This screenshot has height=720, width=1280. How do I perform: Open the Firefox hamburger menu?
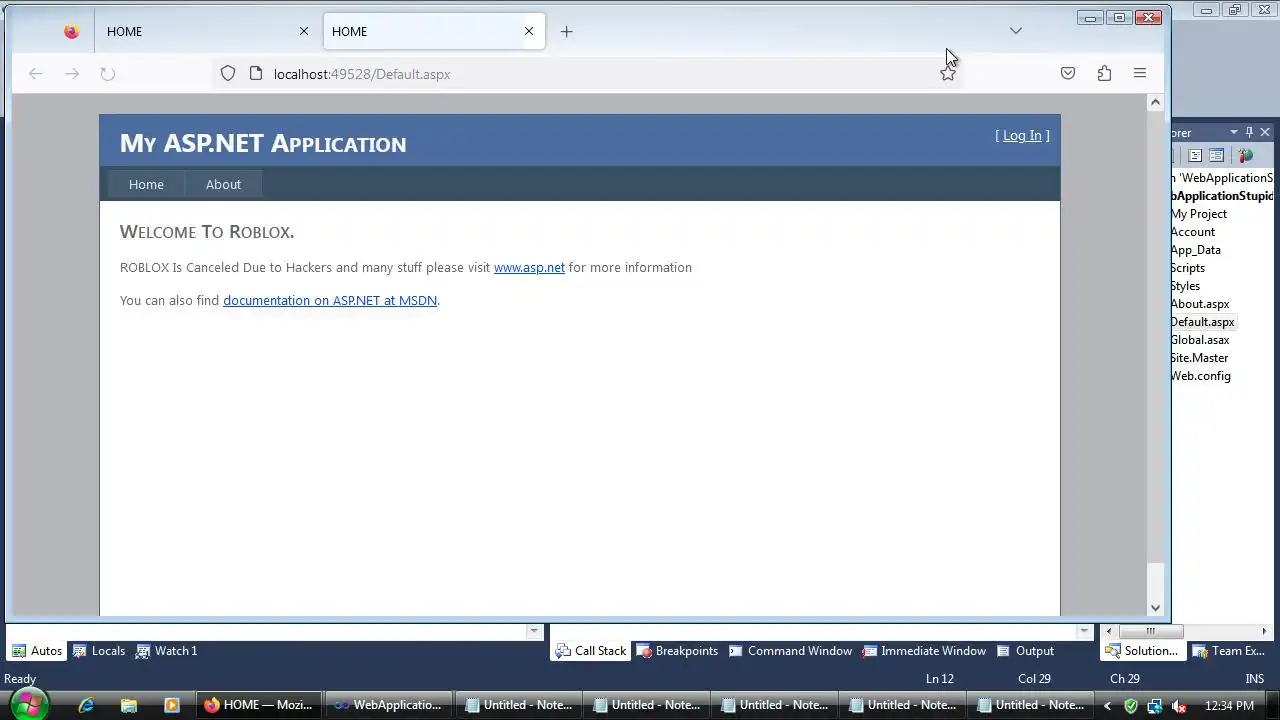coord(1140,73)
